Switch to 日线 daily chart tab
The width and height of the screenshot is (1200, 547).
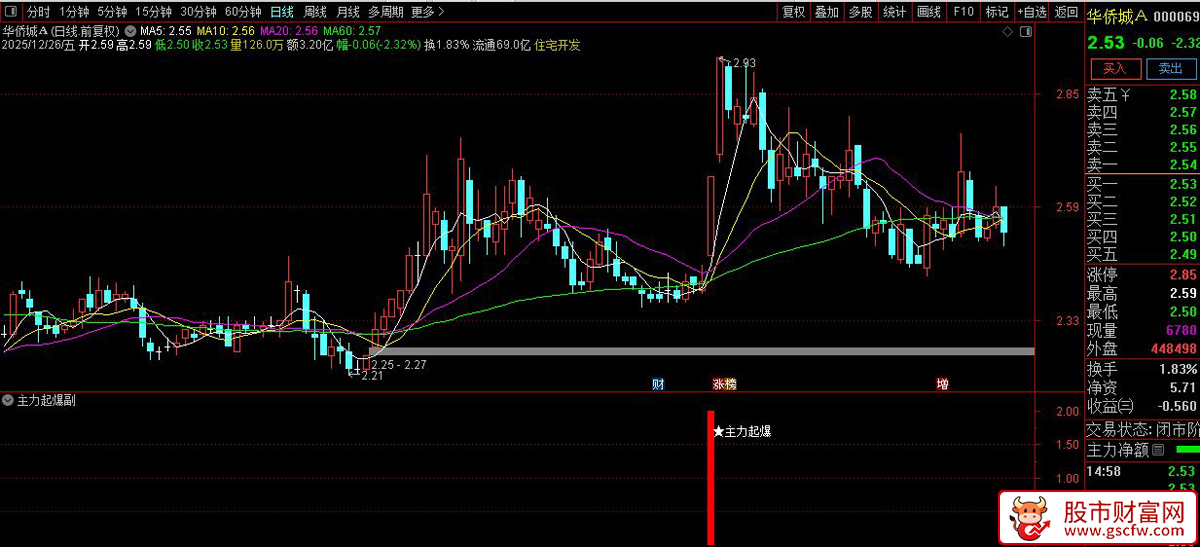(282, 12)
